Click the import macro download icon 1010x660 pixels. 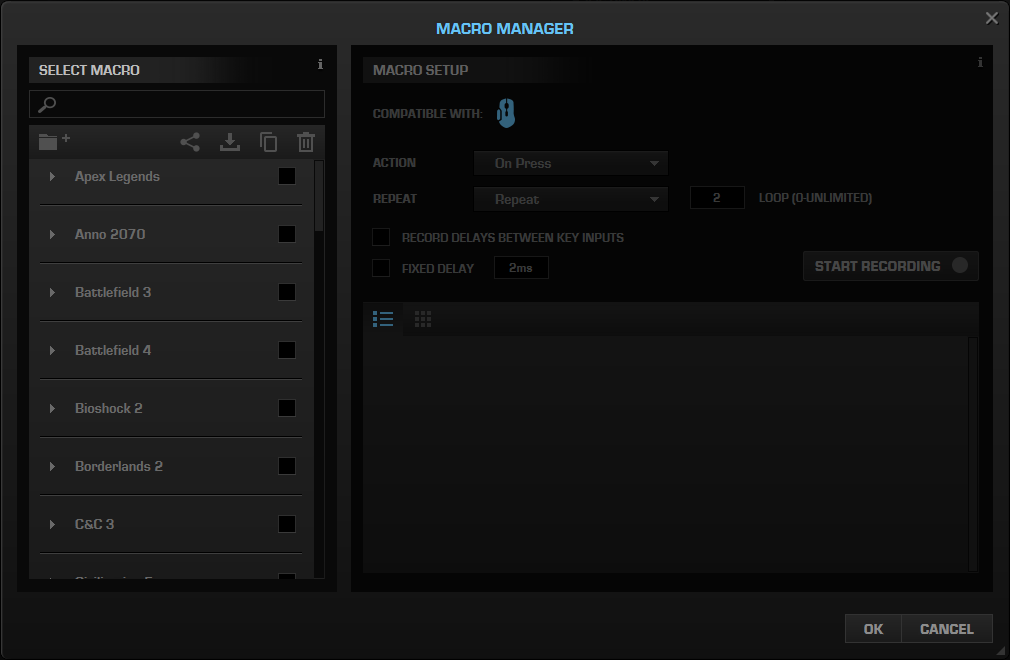point(230,142)
